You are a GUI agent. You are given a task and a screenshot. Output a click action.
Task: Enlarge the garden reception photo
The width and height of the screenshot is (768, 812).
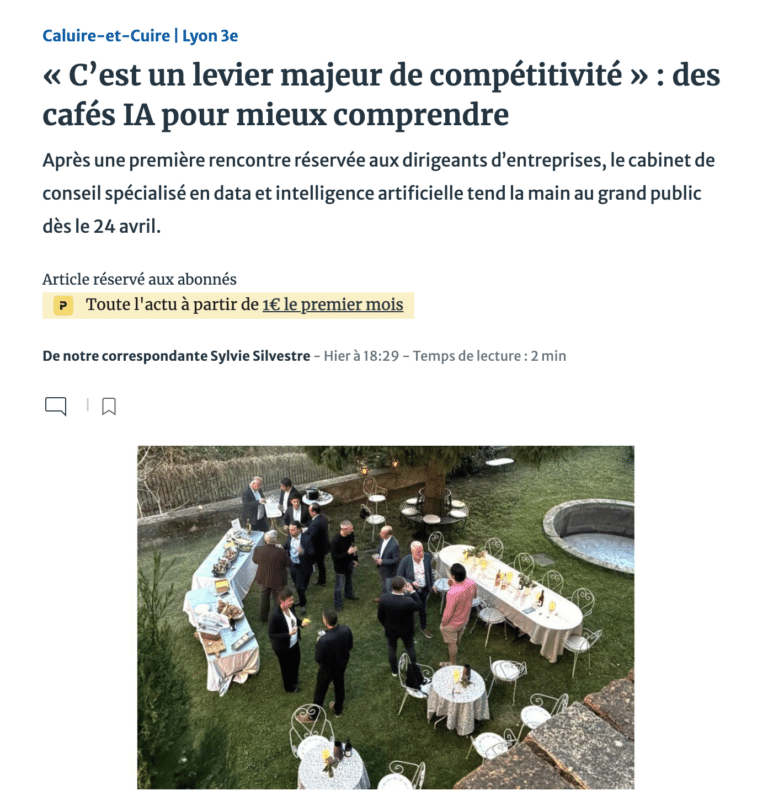(385, 617)
